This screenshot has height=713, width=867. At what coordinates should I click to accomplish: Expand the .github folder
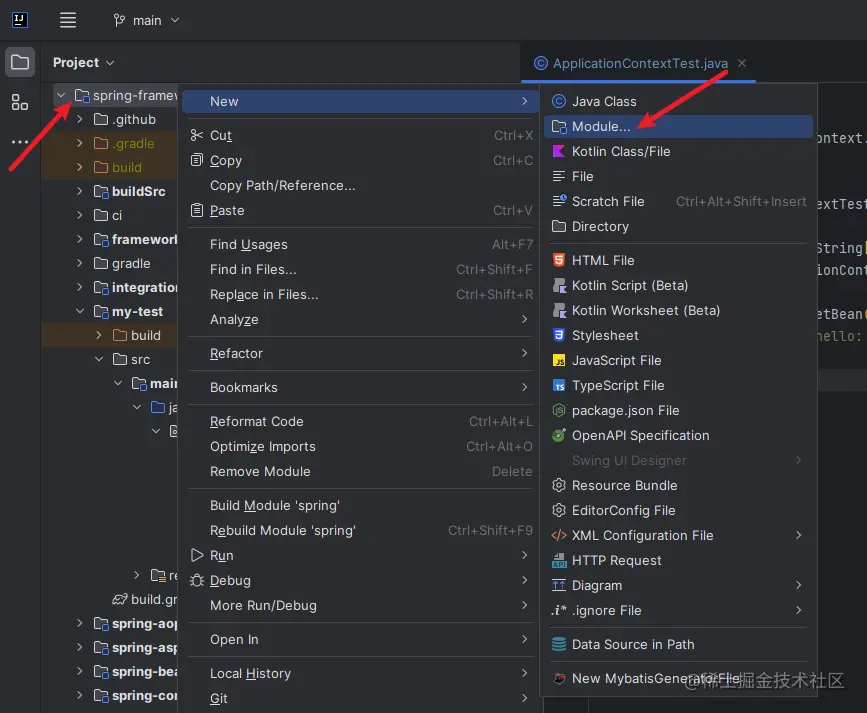pos(79,119)
